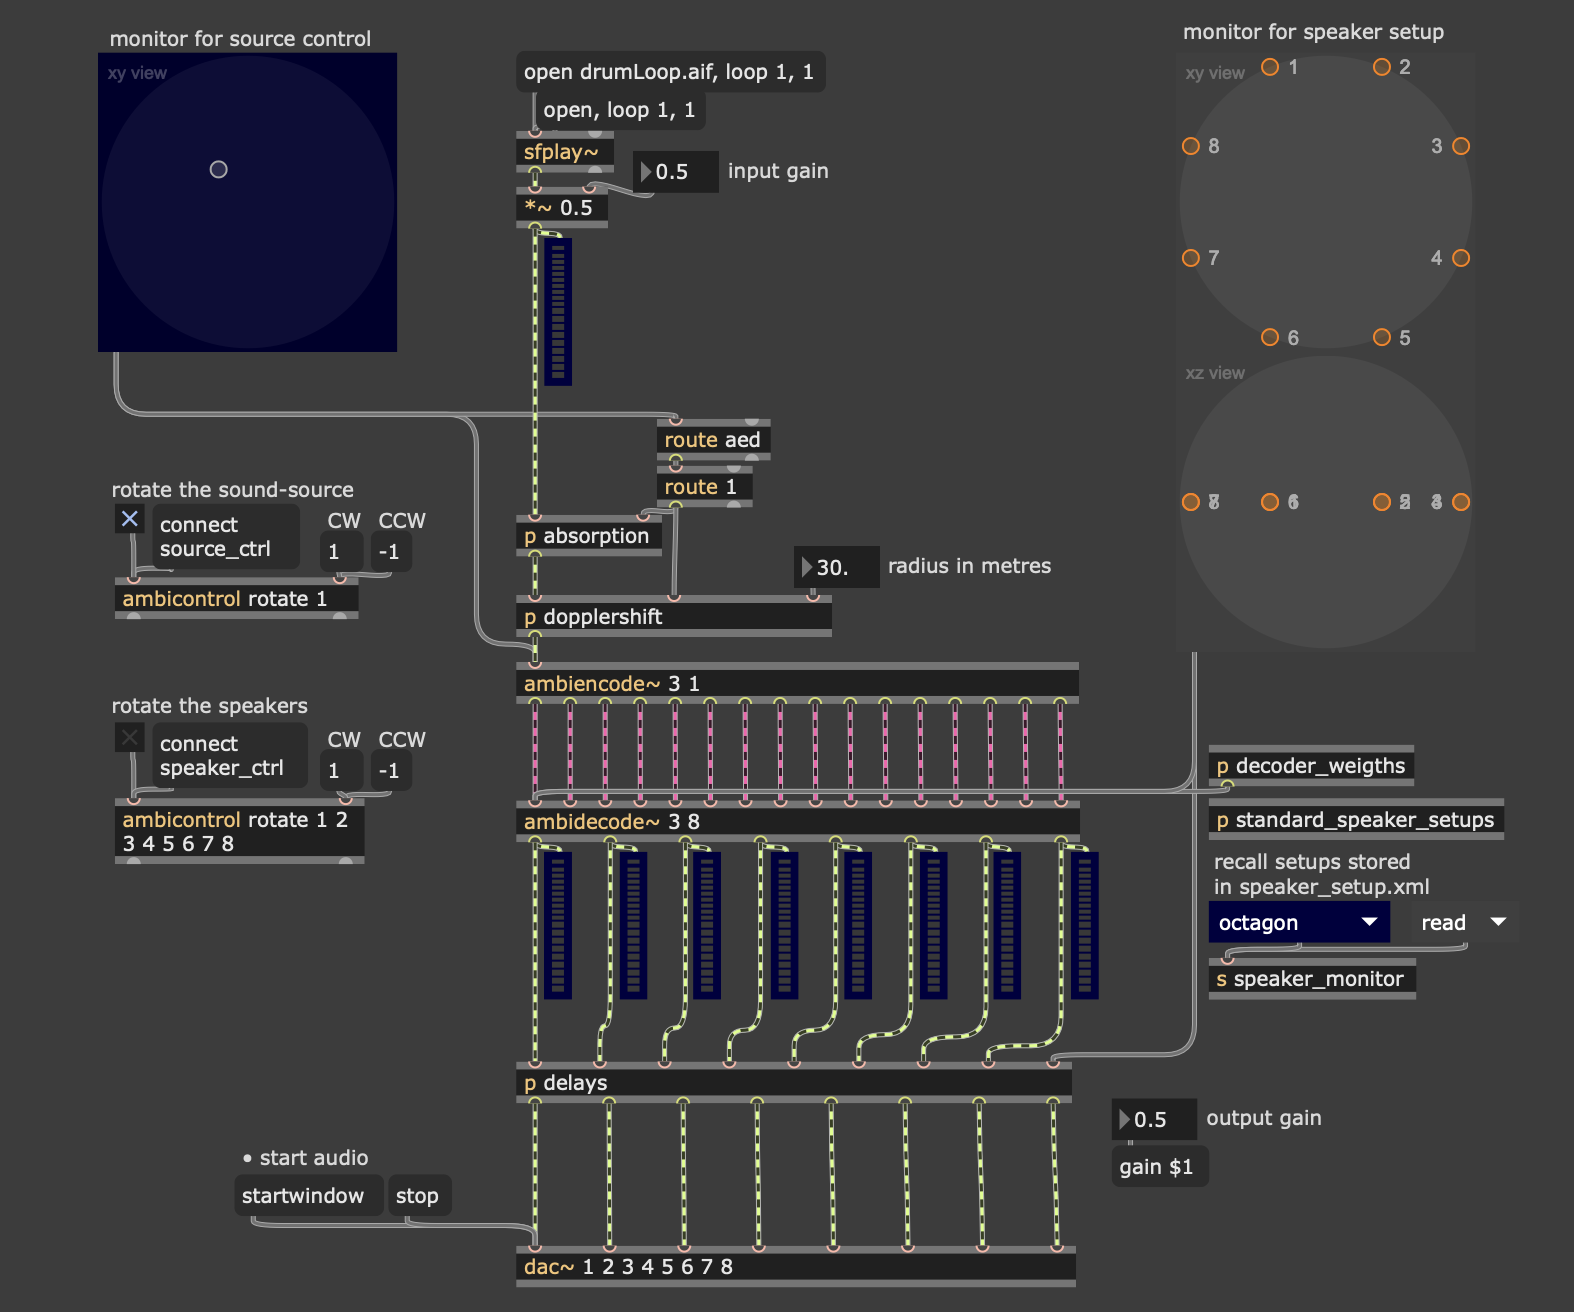Select the p standard_speaker_setups subpatcher
The height and width of the screenshot is (1312, 1574).
coord(1356,820)
